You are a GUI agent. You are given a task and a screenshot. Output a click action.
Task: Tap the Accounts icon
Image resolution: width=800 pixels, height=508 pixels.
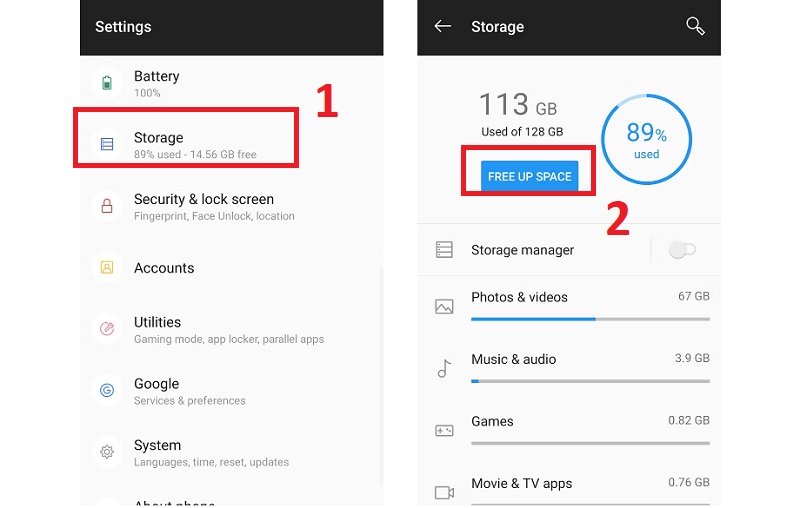click(107, 268)
